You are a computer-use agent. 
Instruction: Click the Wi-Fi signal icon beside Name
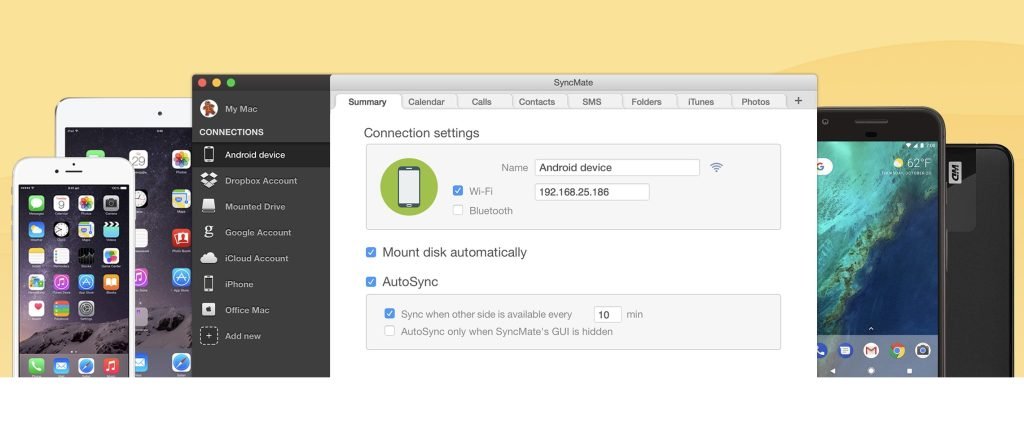716,167
